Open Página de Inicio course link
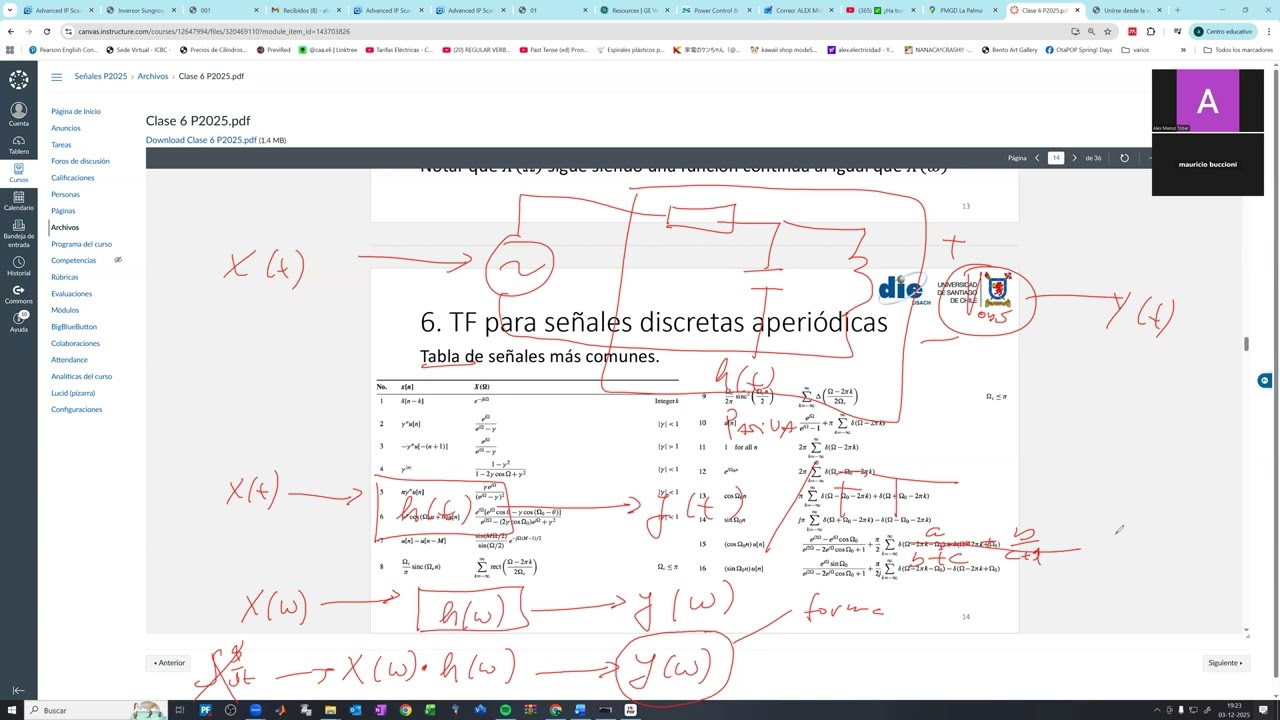The width and height of the screenshot is (1280, 720). pos(76,111)
